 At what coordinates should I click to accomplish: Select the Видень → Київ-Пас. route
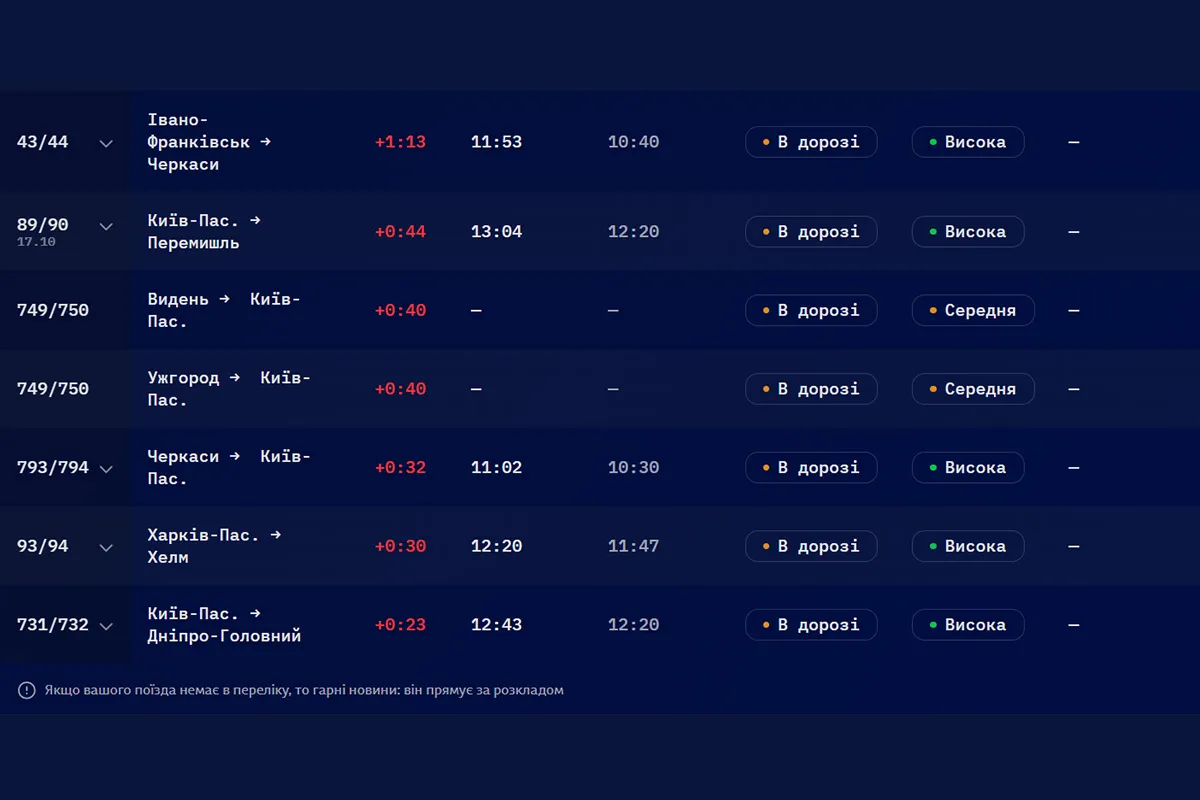(x=224, y=310)
